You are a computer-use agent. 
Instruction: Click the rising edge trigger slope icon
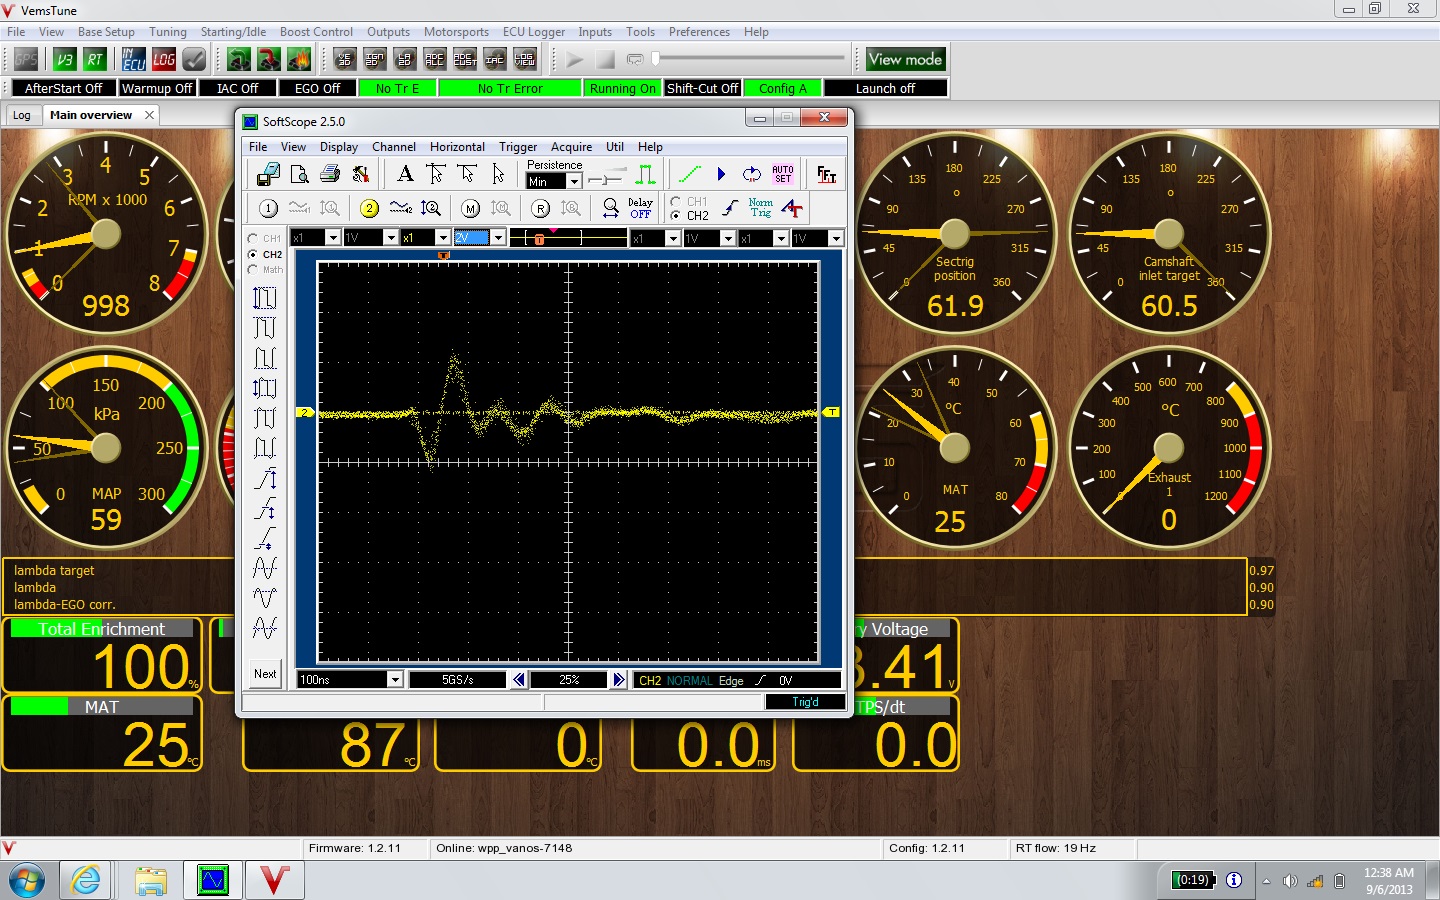coord(731,208)
